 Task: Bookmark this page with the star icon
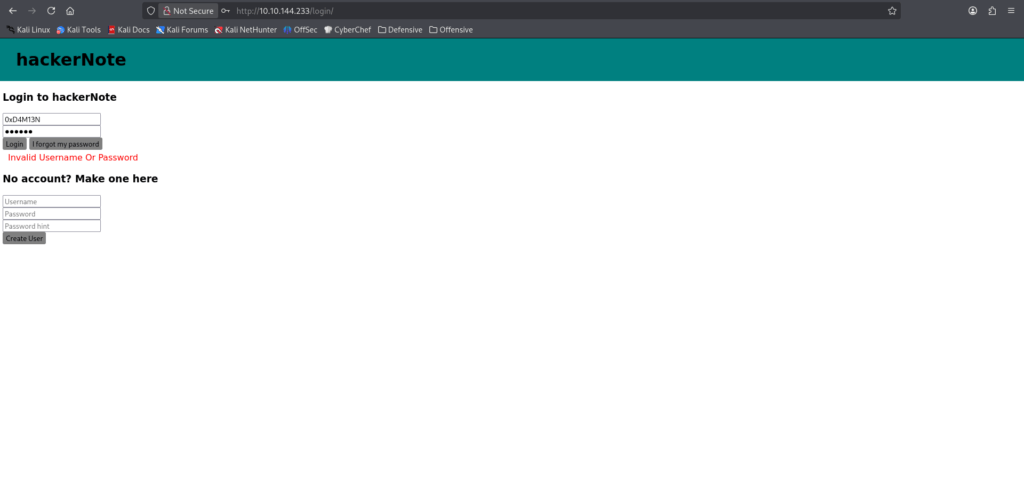pyautogui.click(x=891, y=11)
